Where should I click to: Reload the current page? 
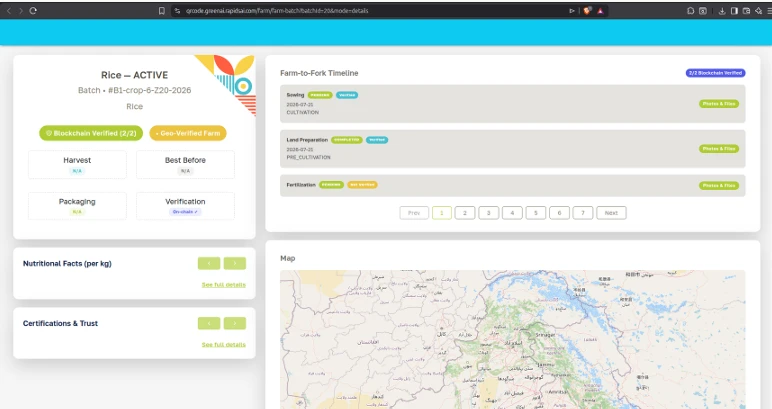pos(33,10)
